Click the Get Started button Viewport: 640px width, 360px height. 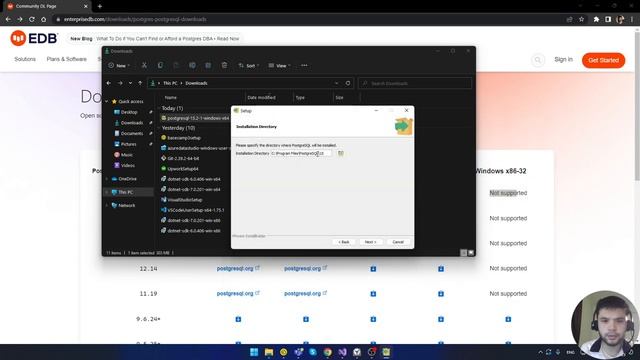pyautogui.click(x=603, y=60)
